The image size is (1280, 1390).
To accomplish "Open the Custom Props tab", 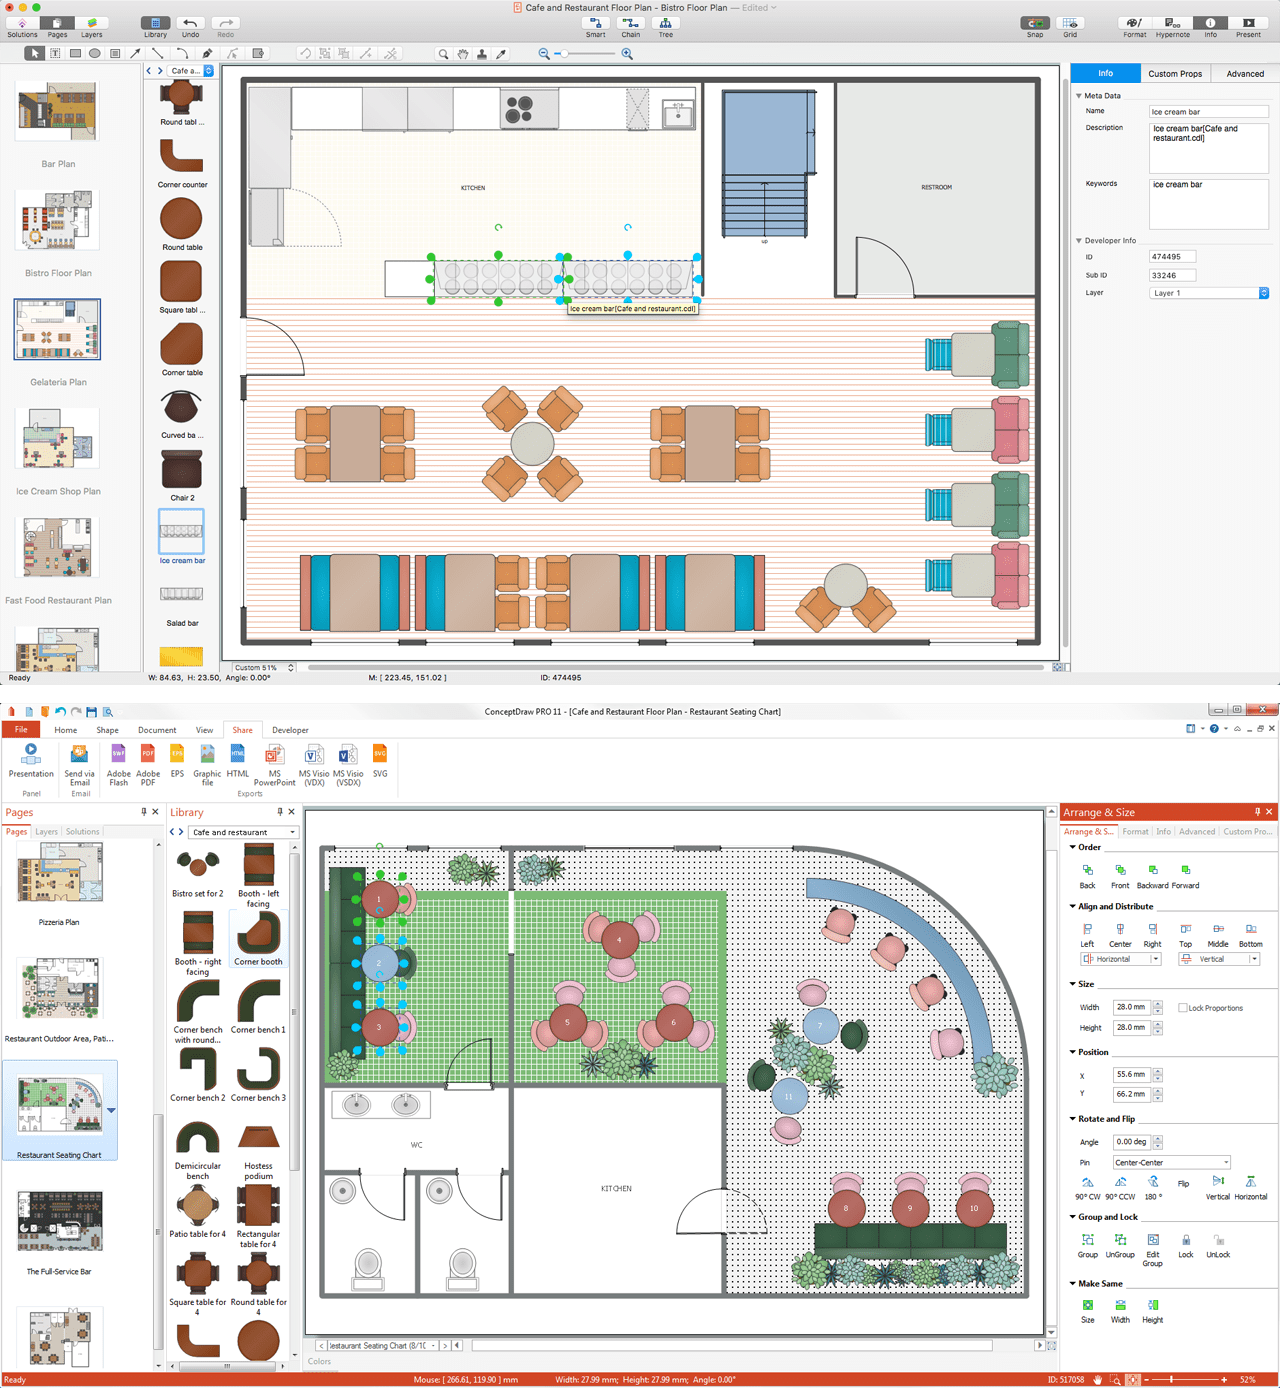I will coord(1175,73).
